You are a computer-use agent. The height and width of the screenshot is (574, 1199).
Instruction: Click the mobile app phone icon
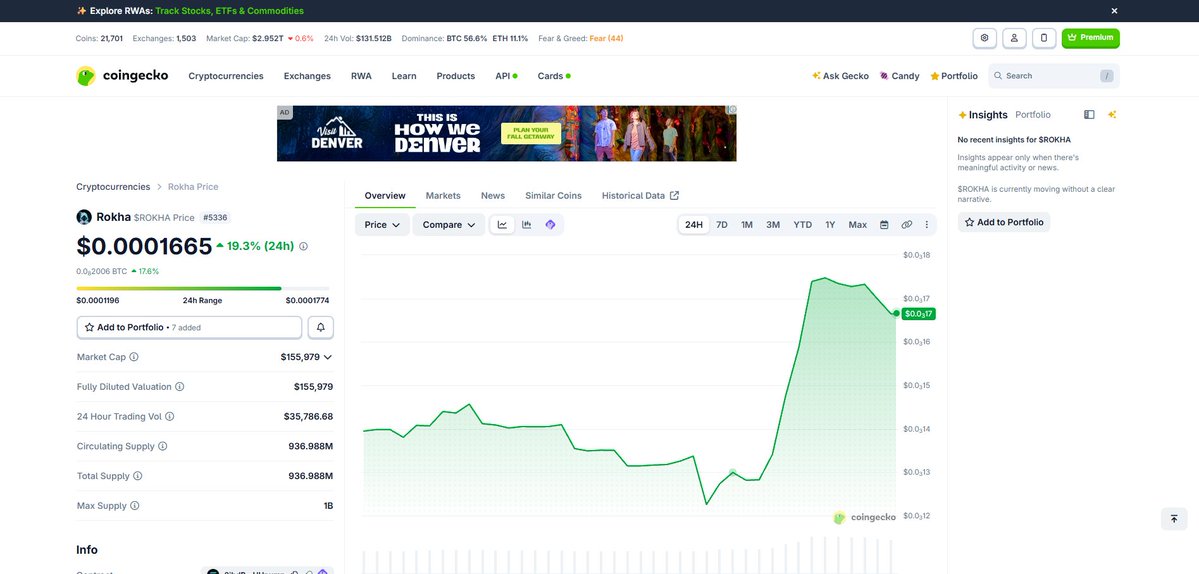point(1044,38)
